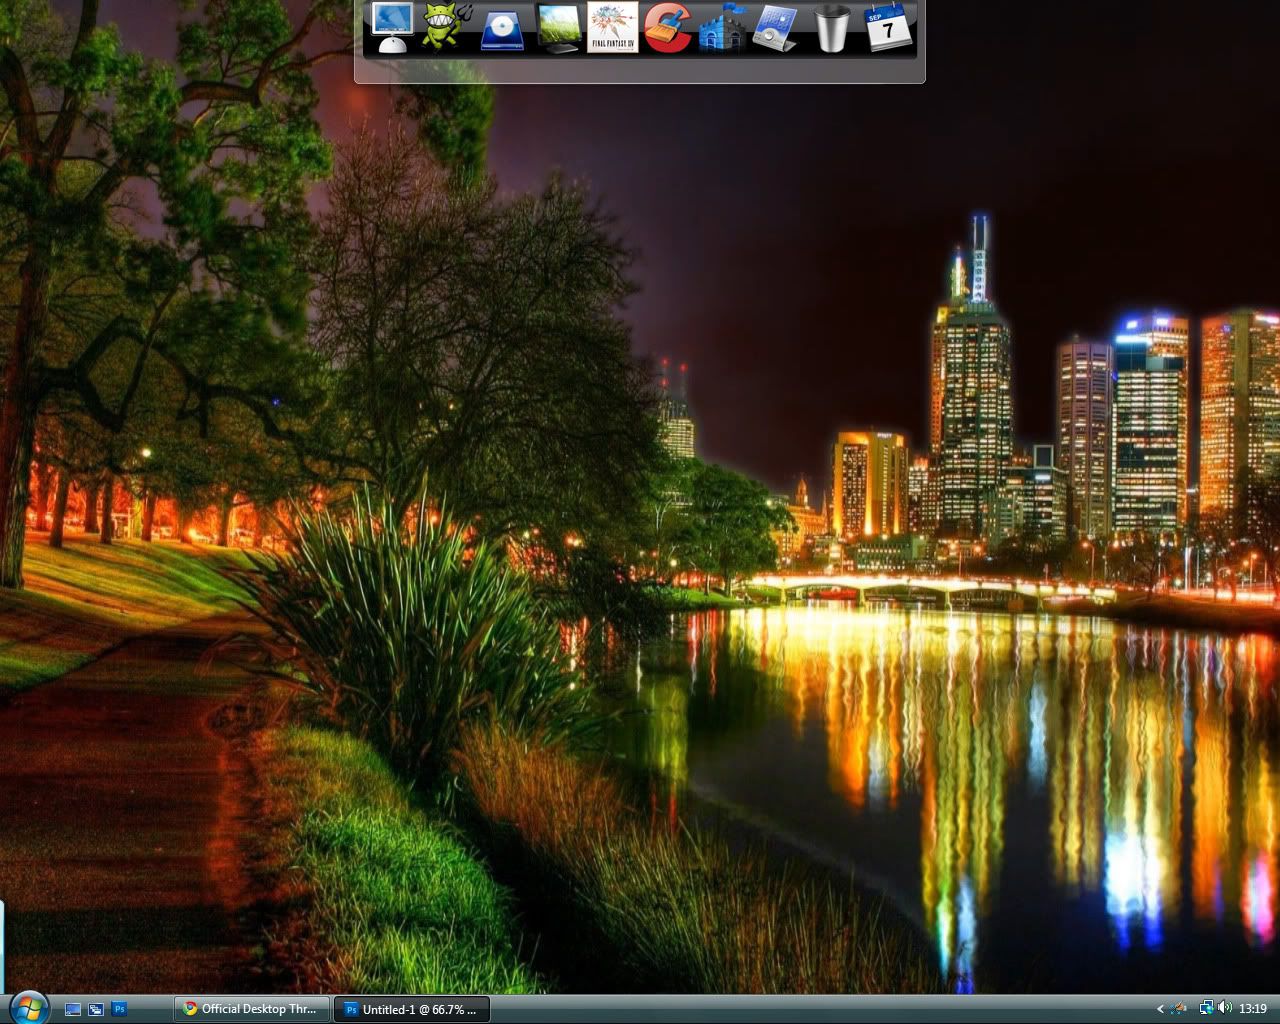Open the blue castle icon in dock
Viewport: 1280px width, 1024px height.
click(x=723, y=27)
